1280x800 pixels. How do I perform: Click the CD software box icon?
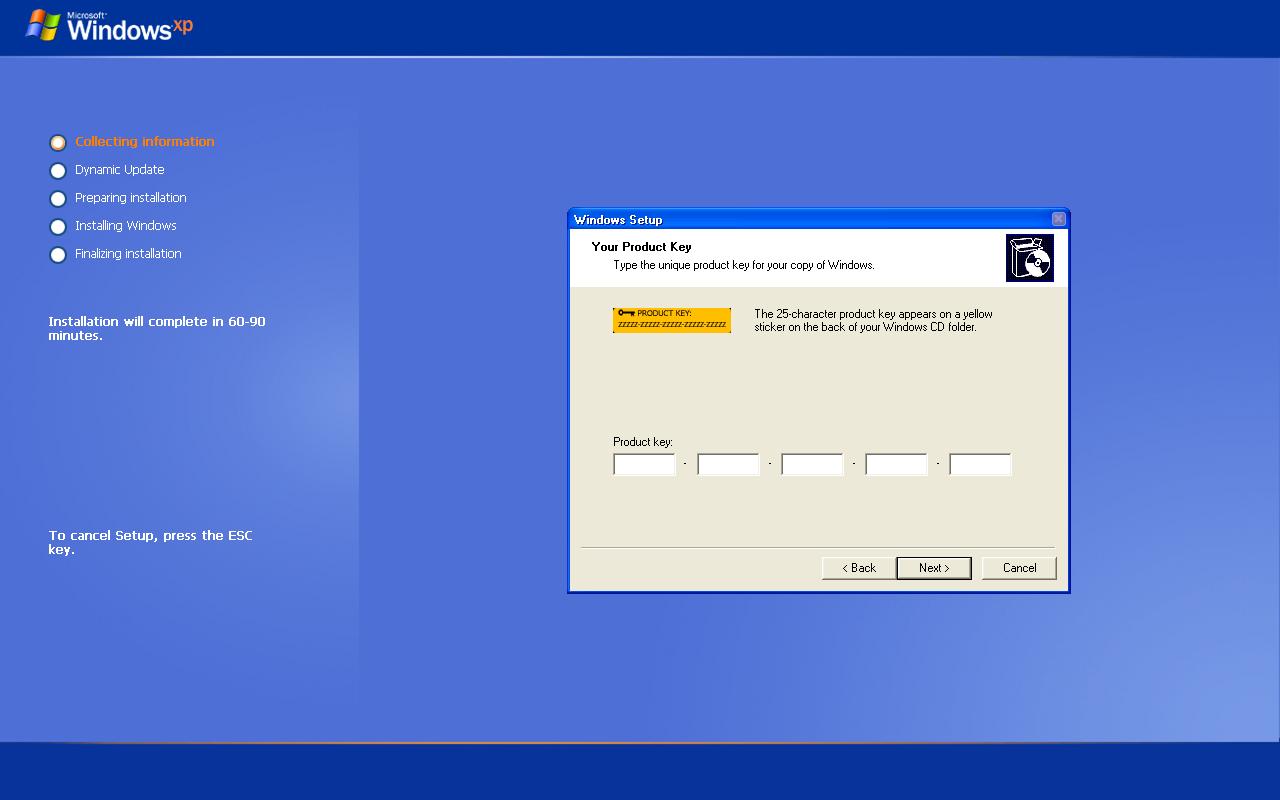click(1029, 259)
